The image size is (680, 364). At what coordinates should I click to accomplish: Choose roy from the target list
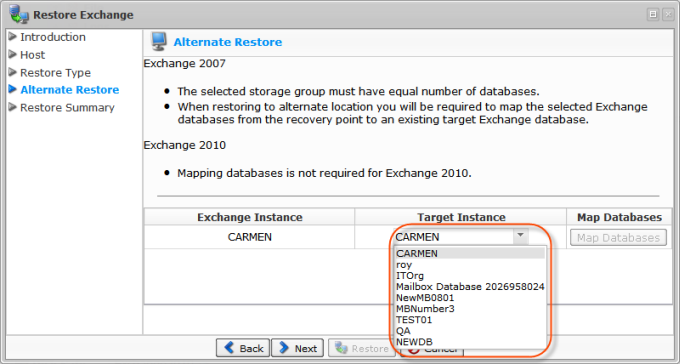pyautogui.click(x=470, y=264)
